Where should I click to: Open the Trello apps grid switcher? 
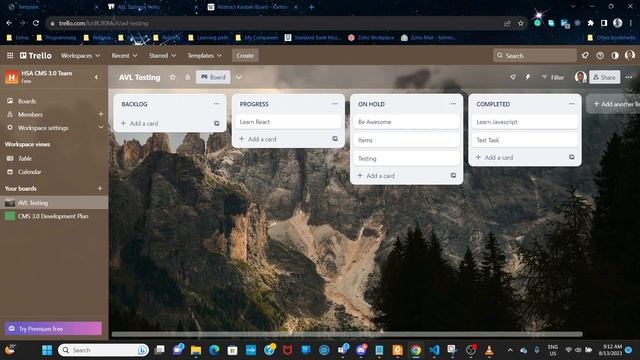tap(10, 56)
